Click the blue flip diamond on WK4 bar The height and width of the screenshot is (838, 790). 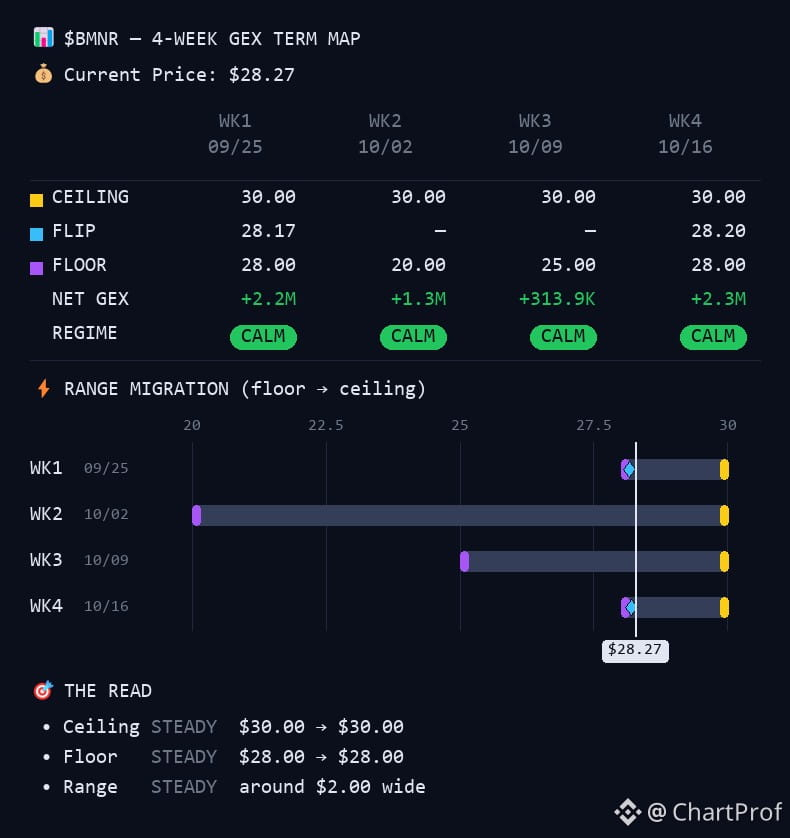630,607
